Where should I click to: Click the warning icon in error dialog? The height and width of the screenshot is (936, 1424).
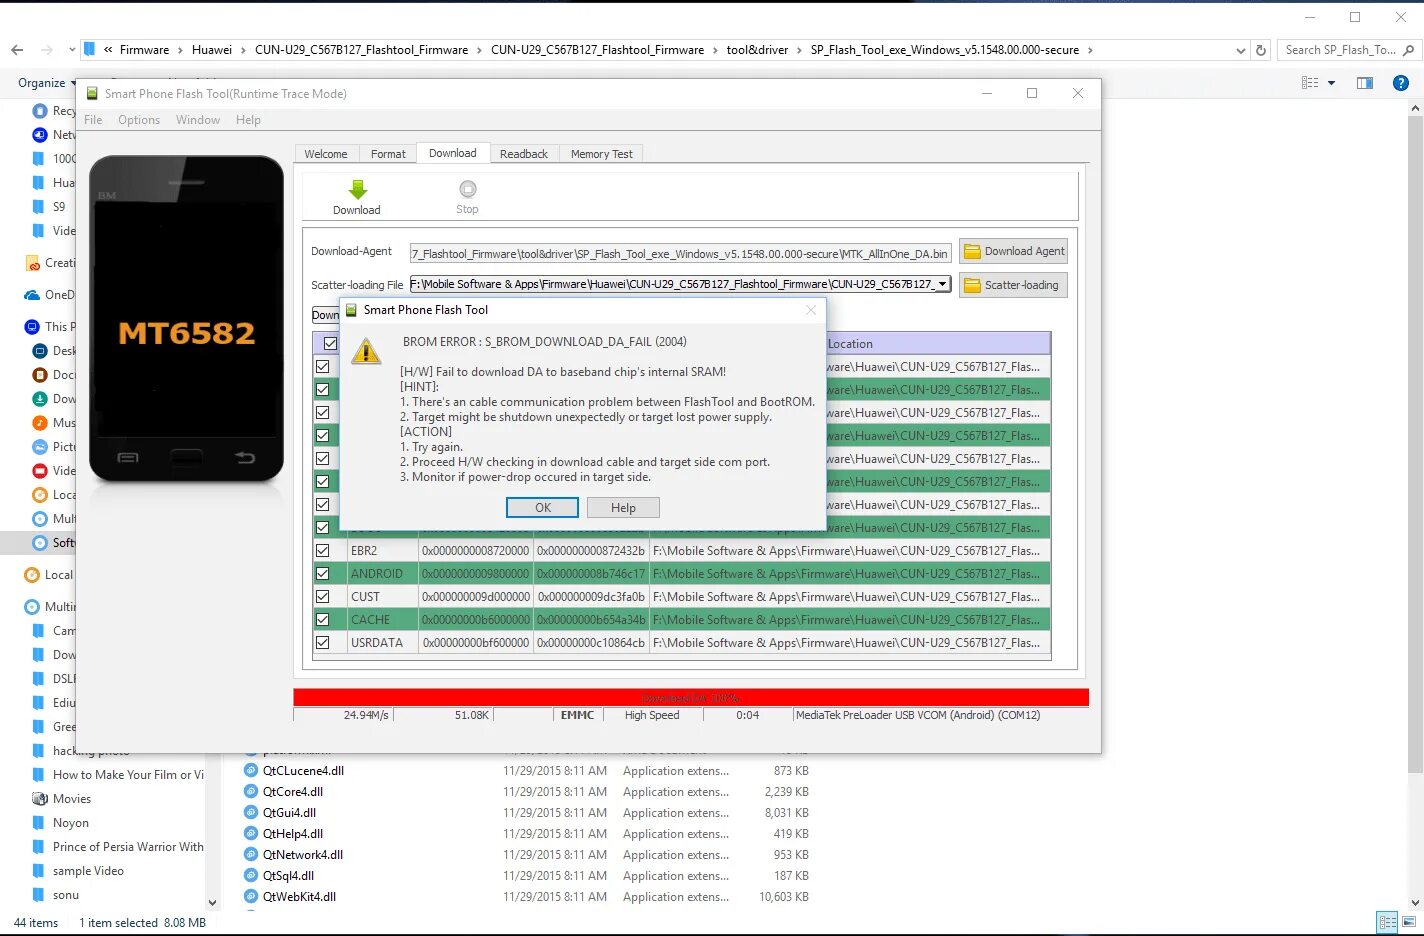point(366,351)
